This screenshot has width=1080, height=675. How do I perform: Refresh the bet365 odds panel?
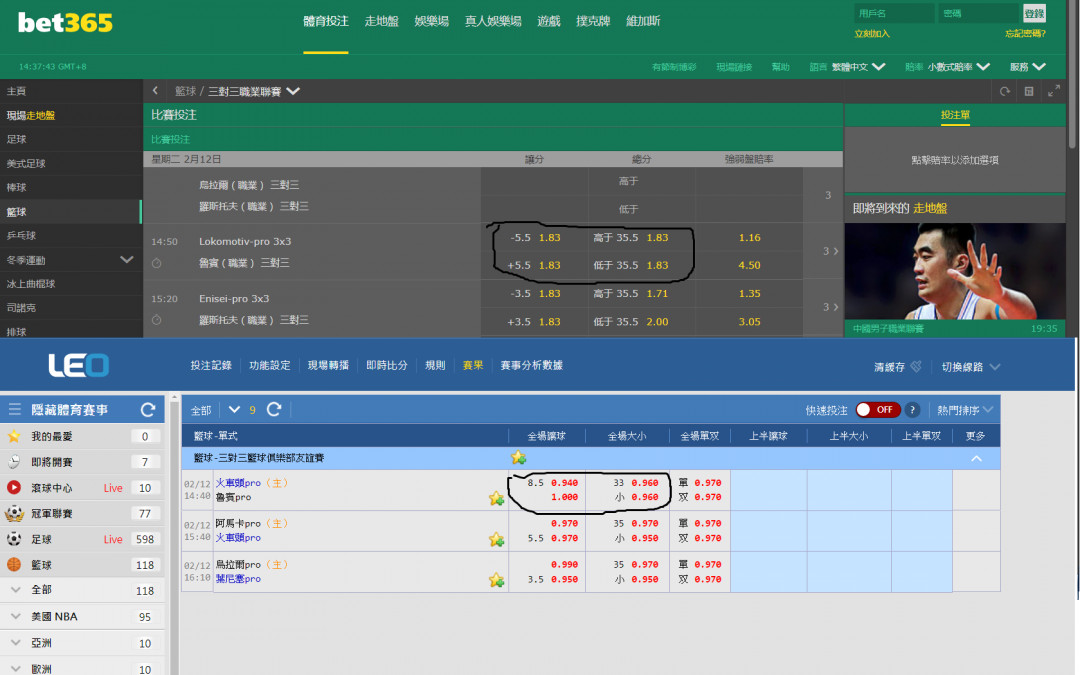1004,91
